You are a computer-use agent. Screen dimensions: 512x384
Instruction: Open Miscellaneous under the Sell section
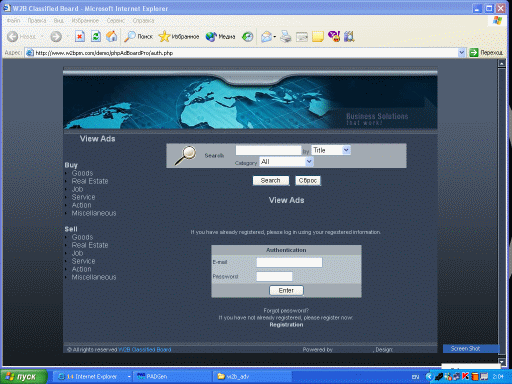click(x=94, y=277)
